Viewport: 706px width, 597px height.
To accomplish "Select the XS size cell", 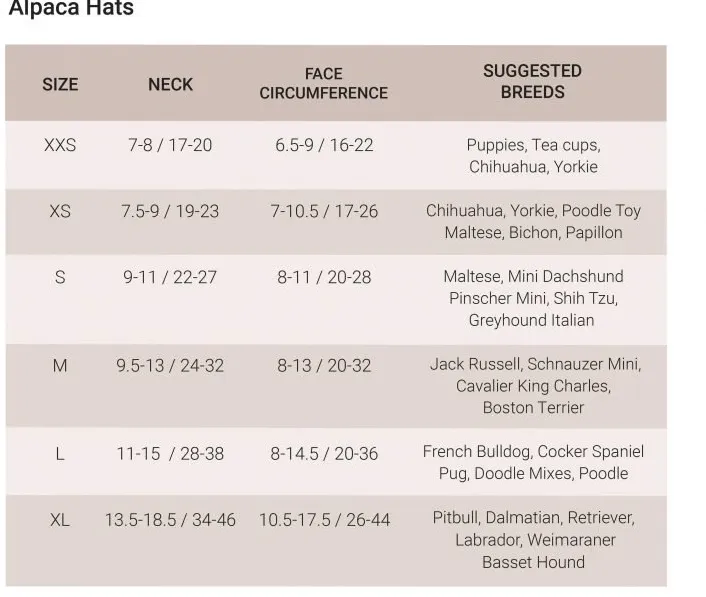I will tap(60, 211).
